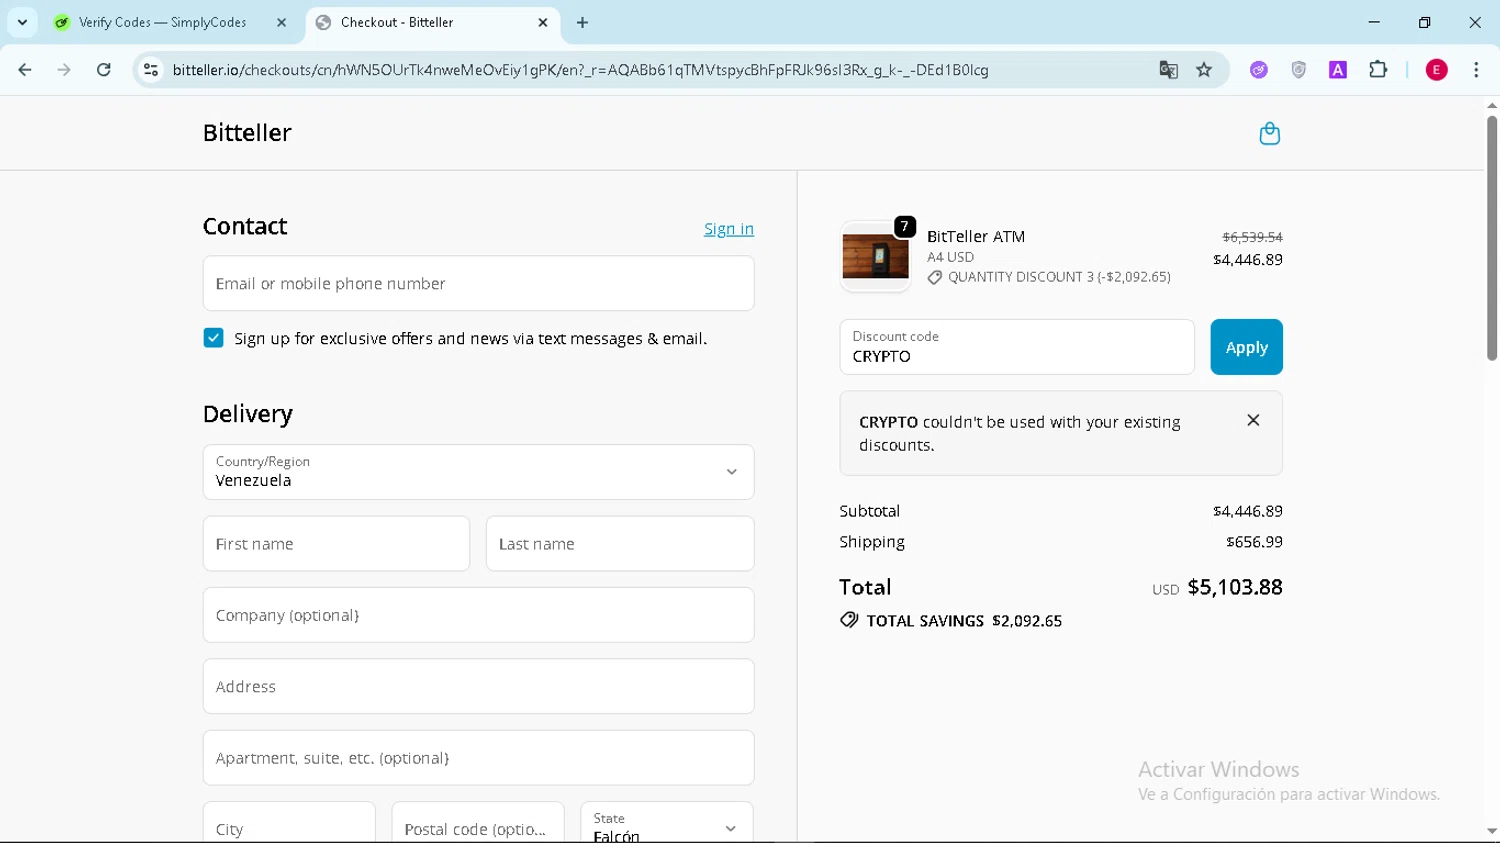Click the item quantity badge 7
The width and height of the screenshot is (1500, 843).
[904, 227]
